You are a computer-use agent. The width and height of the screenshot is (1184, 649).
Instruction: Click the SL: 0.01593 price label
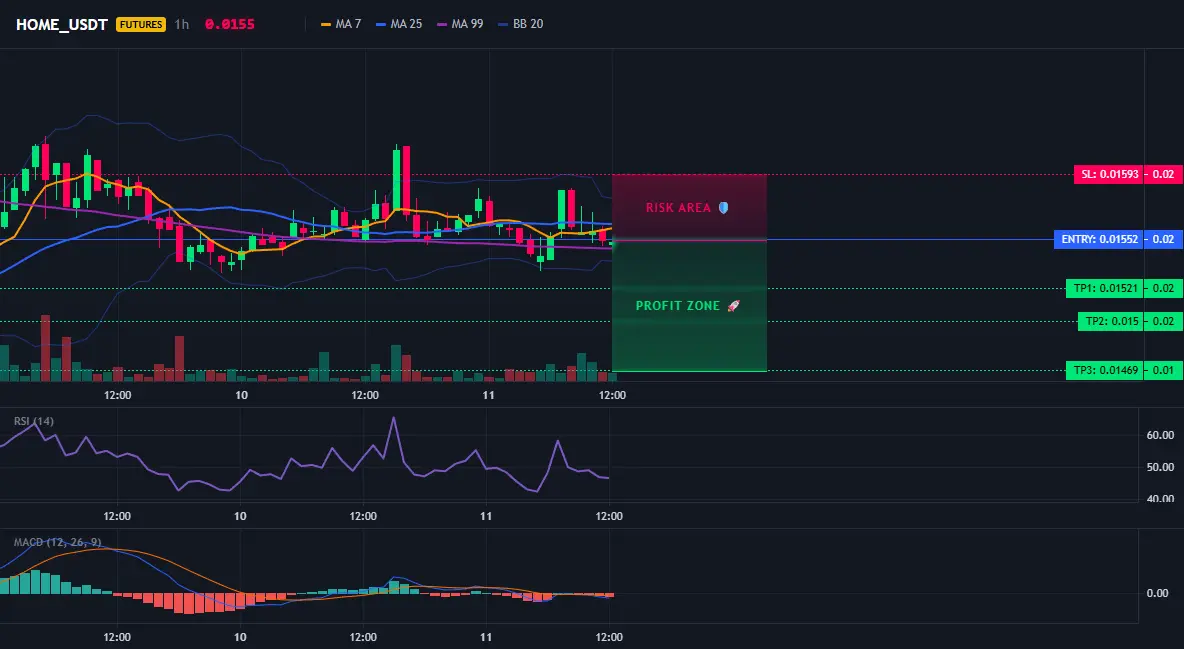[x=1108, y=175]
